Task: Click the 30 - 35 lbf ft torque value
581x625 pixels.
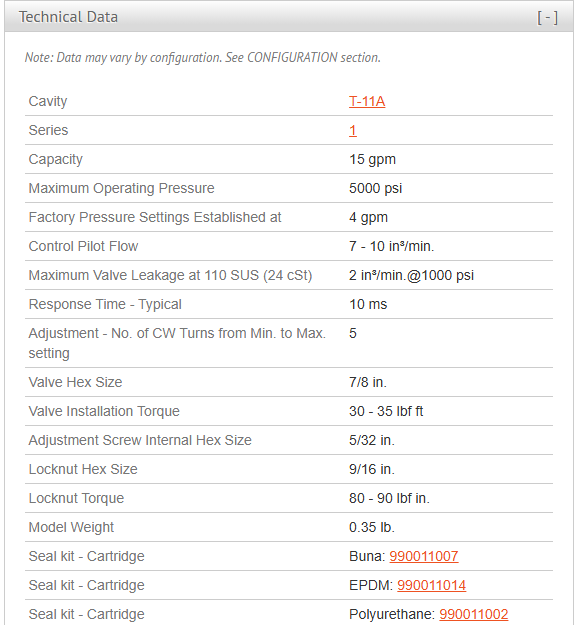Action: [386, 411]
